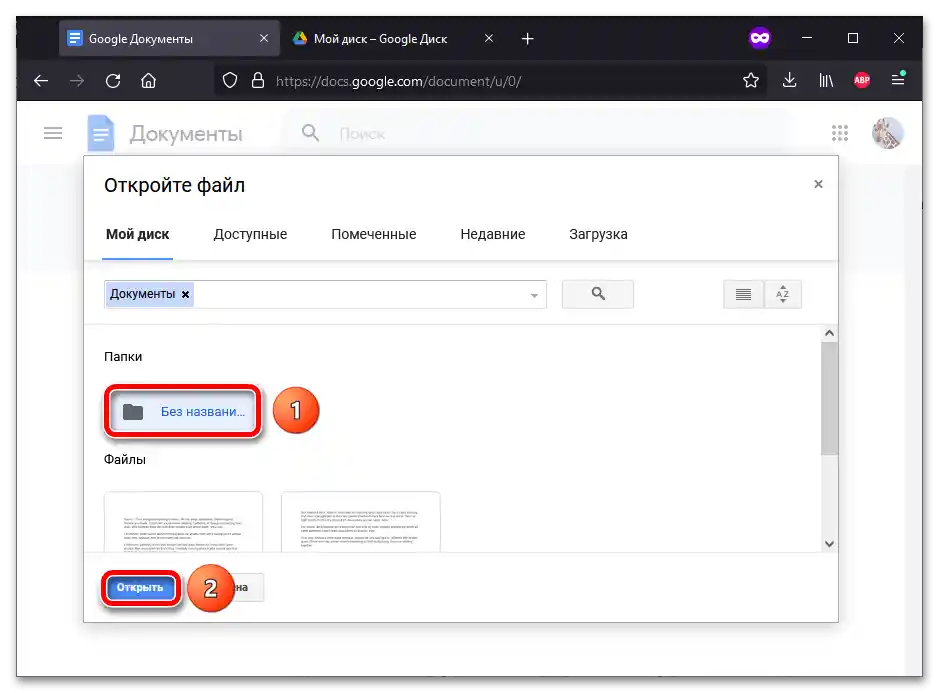Open the Google account avatar

887,133
